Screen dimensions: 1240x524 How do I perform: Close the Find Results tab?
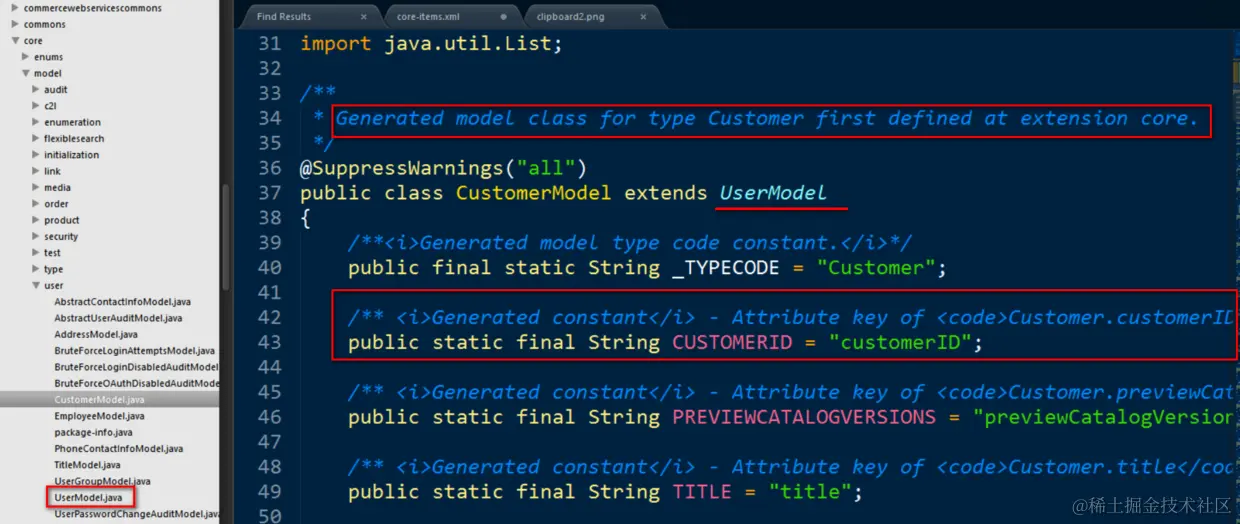[x=363, y=17]
